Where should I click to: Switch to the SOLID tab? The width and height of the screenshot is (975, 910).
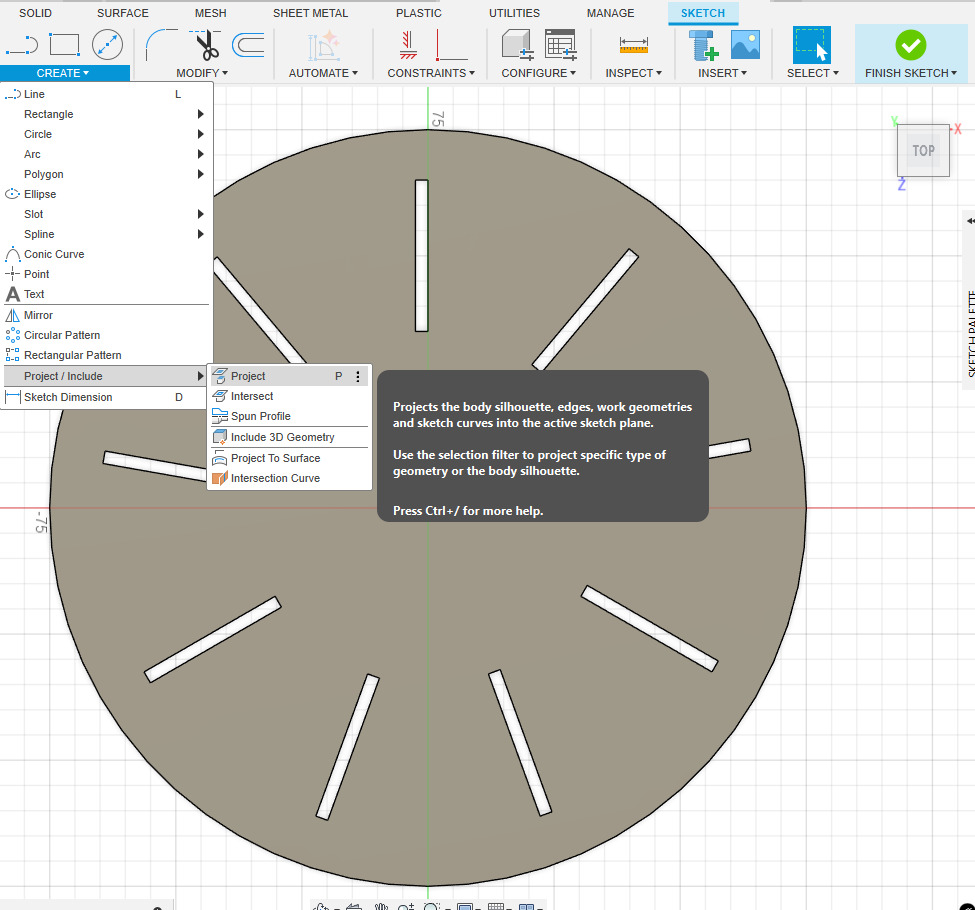[35, 13]
